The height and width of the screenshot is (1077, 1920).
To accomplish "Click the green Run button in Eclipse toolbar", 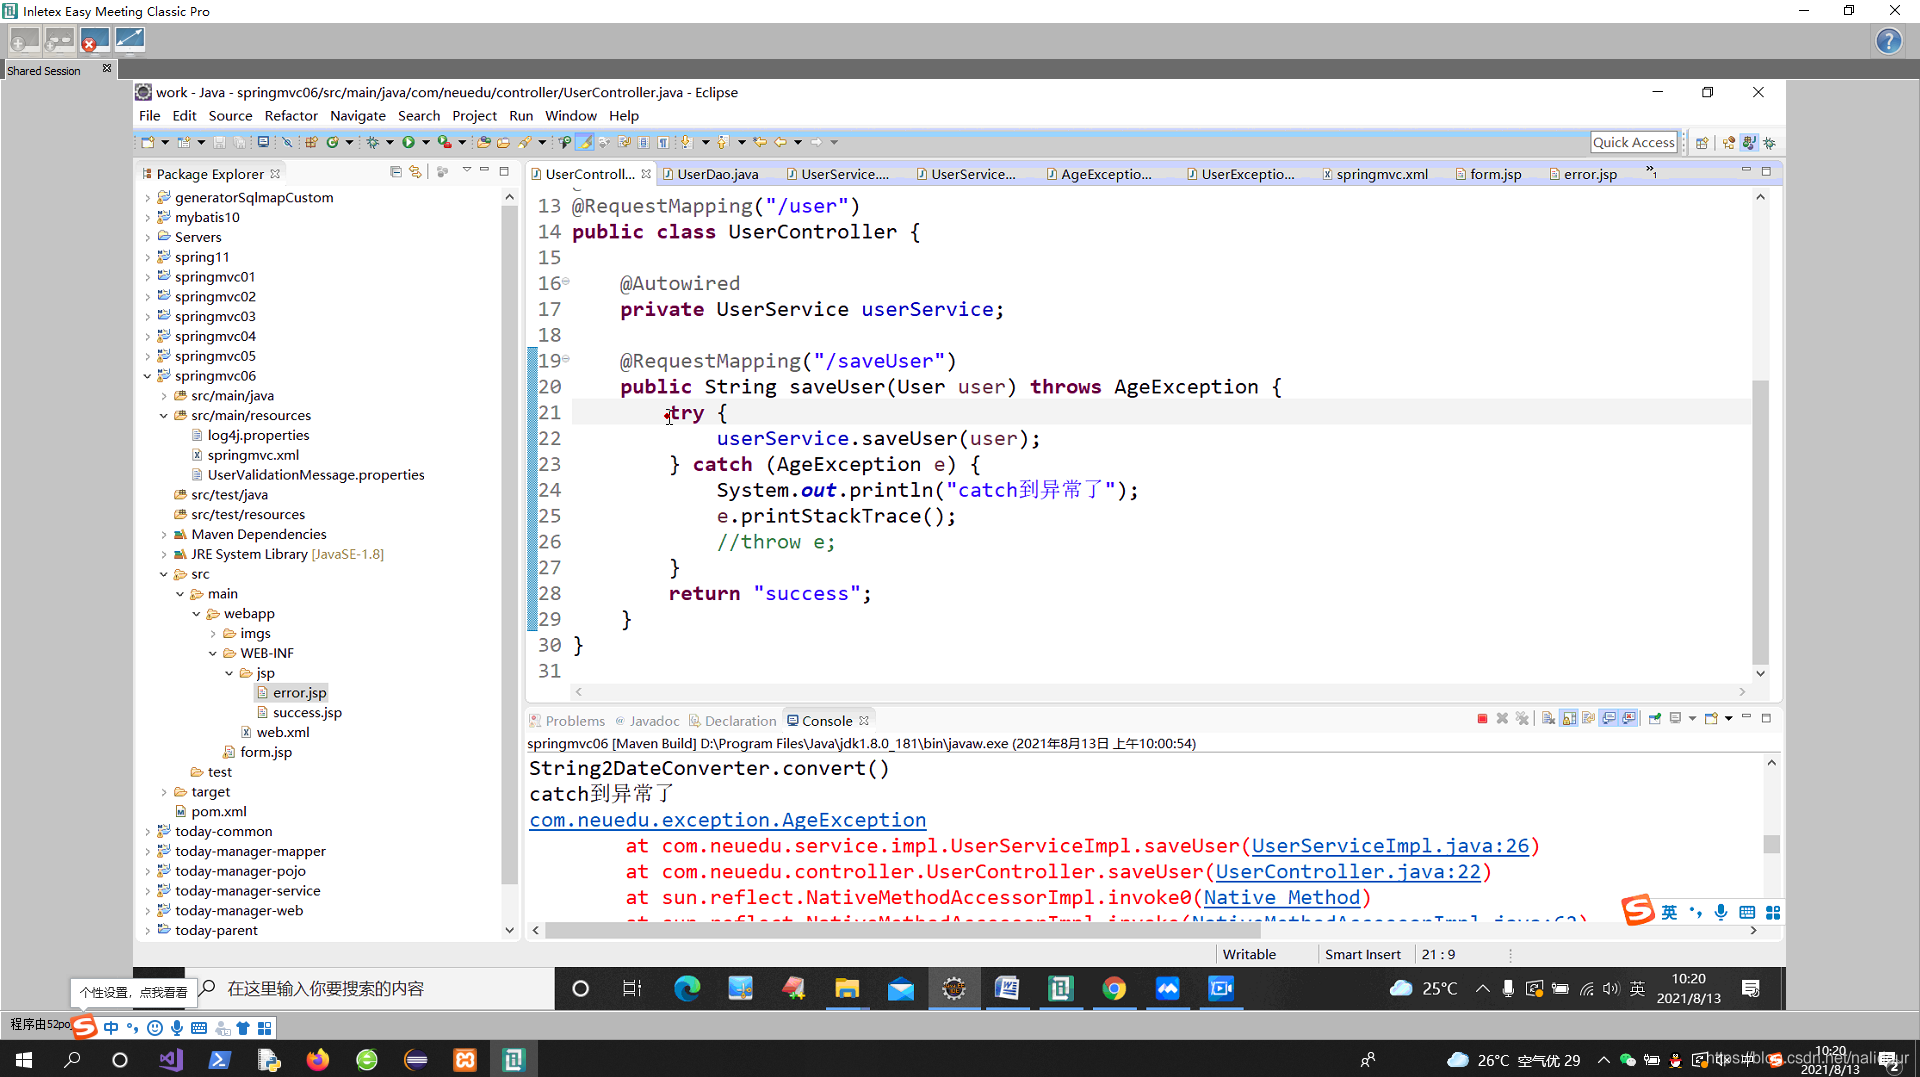I will 408,142.
